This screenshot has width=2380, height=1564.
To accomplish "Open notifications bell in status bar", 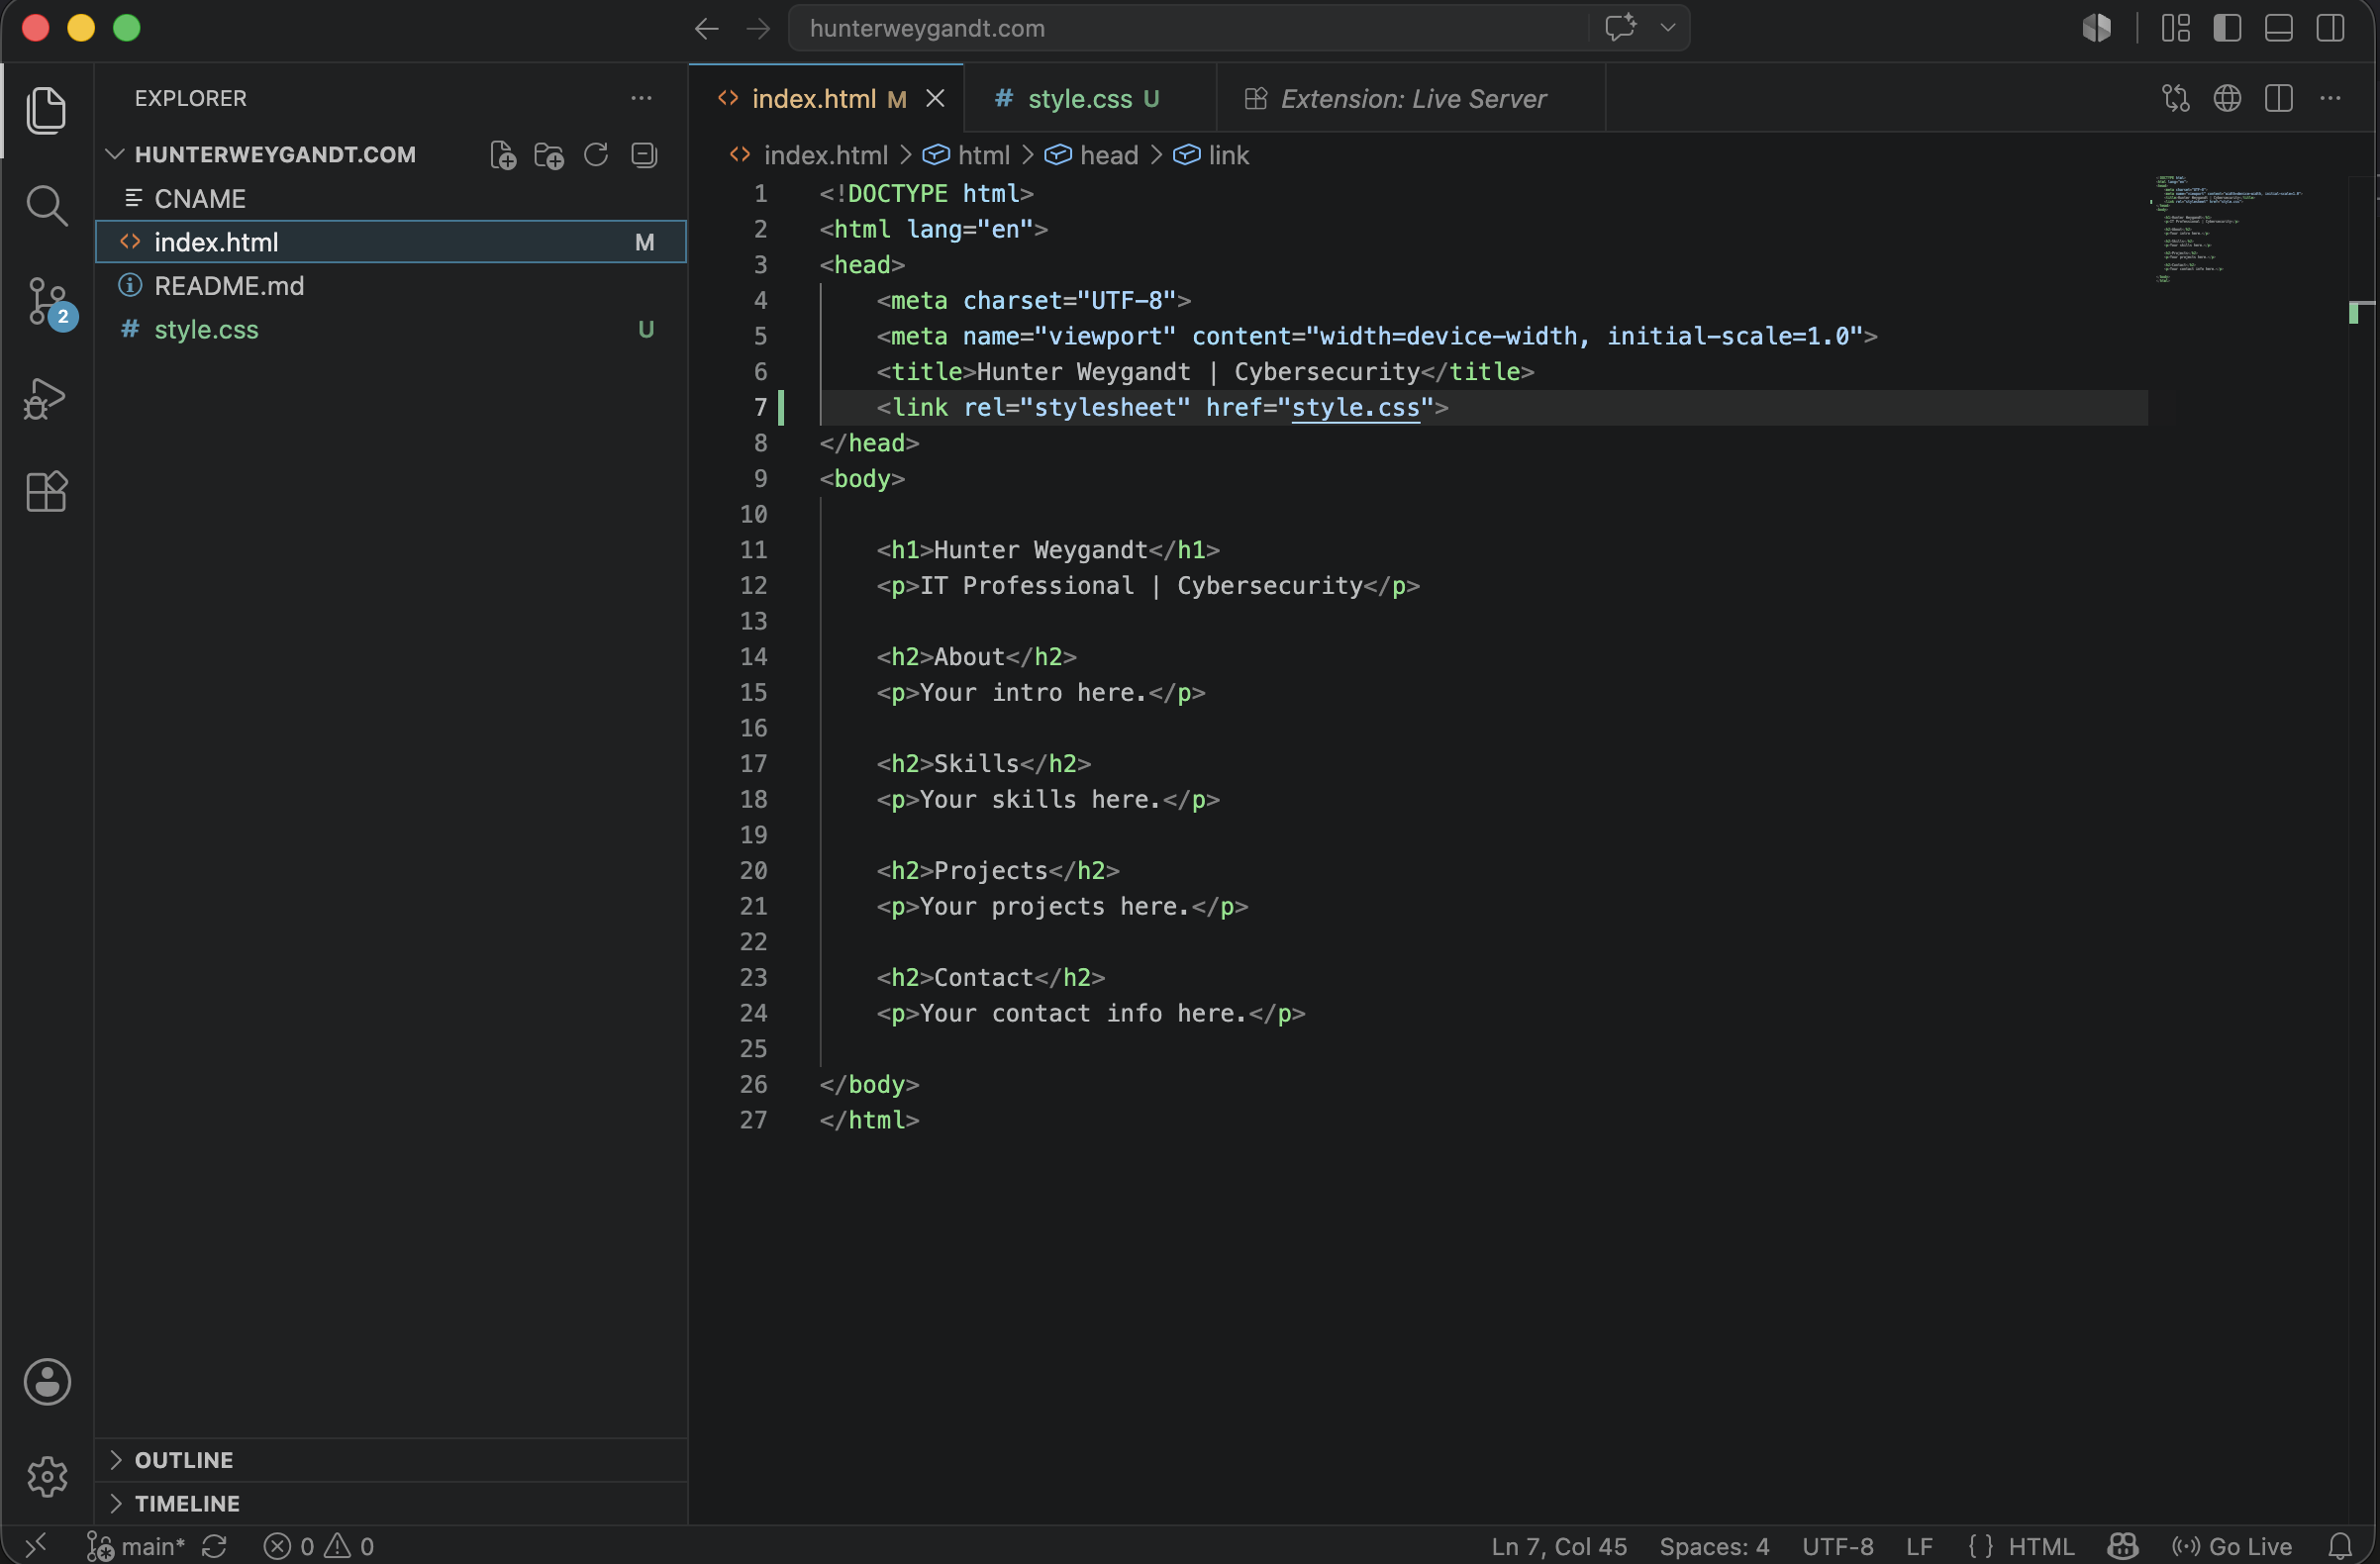I will tap(2340, 1546).
